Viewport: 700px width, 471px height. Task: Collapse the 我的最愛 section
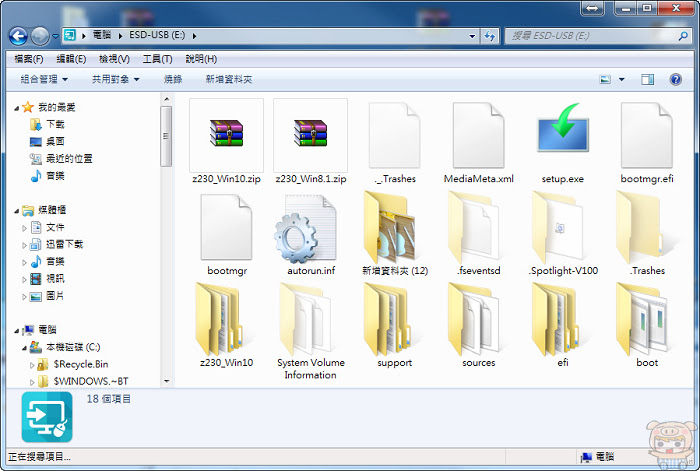[x=17, y=108]
